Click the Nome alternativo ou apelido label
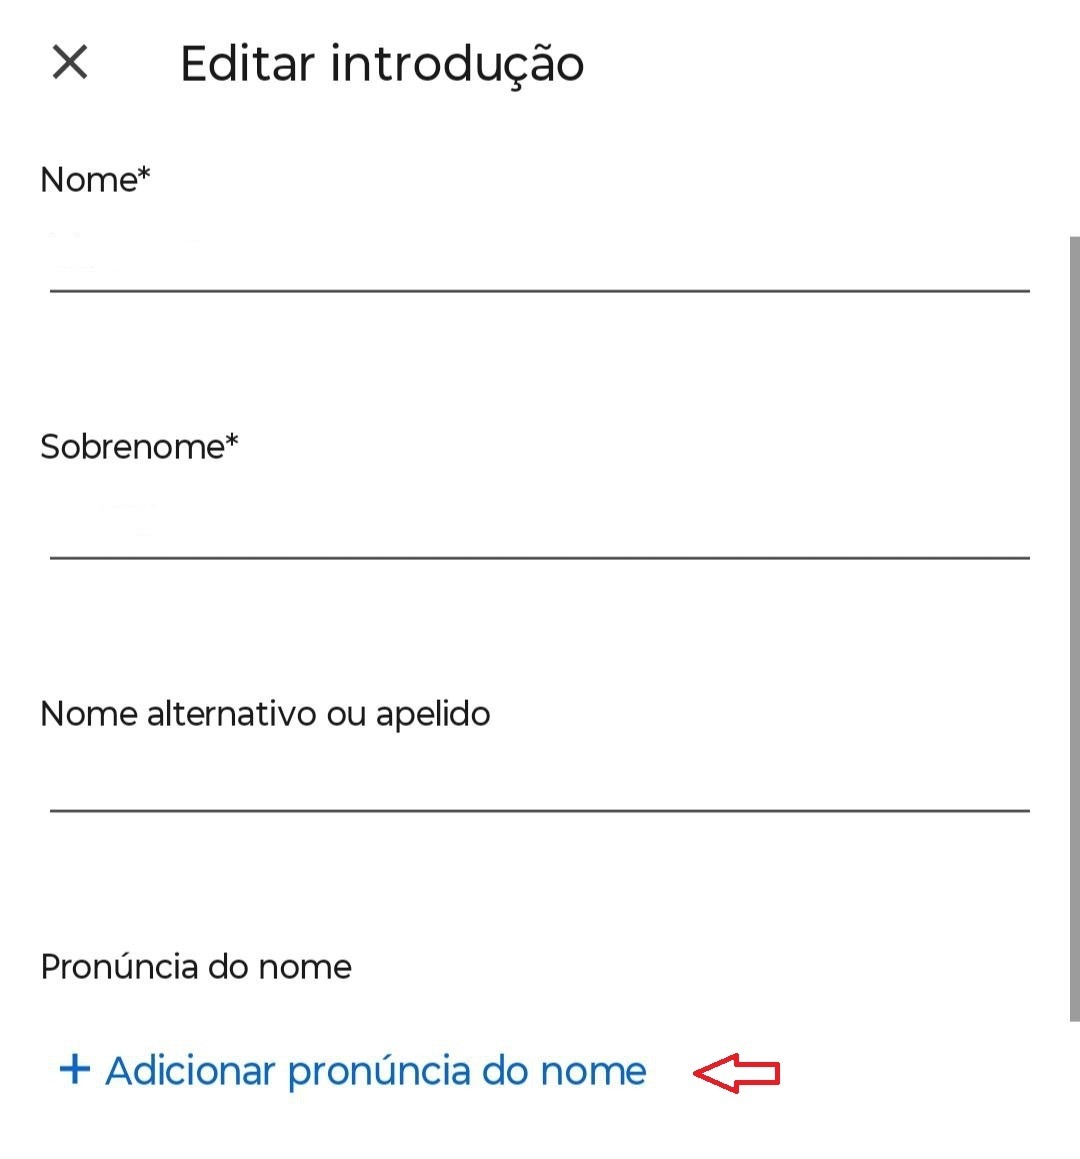1080x1159 pixels. 265,714
